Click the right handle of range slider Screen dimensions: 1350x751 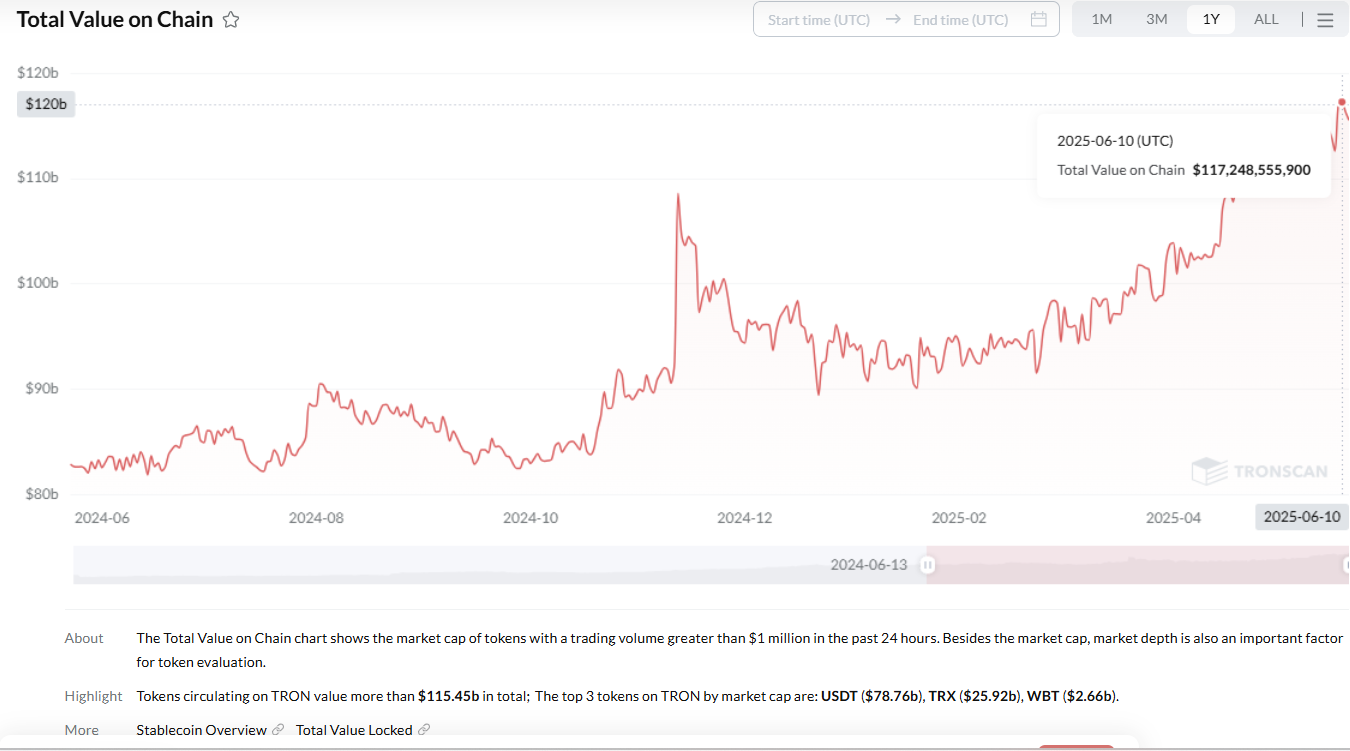pyautogui.click(x=1345, y=565)
